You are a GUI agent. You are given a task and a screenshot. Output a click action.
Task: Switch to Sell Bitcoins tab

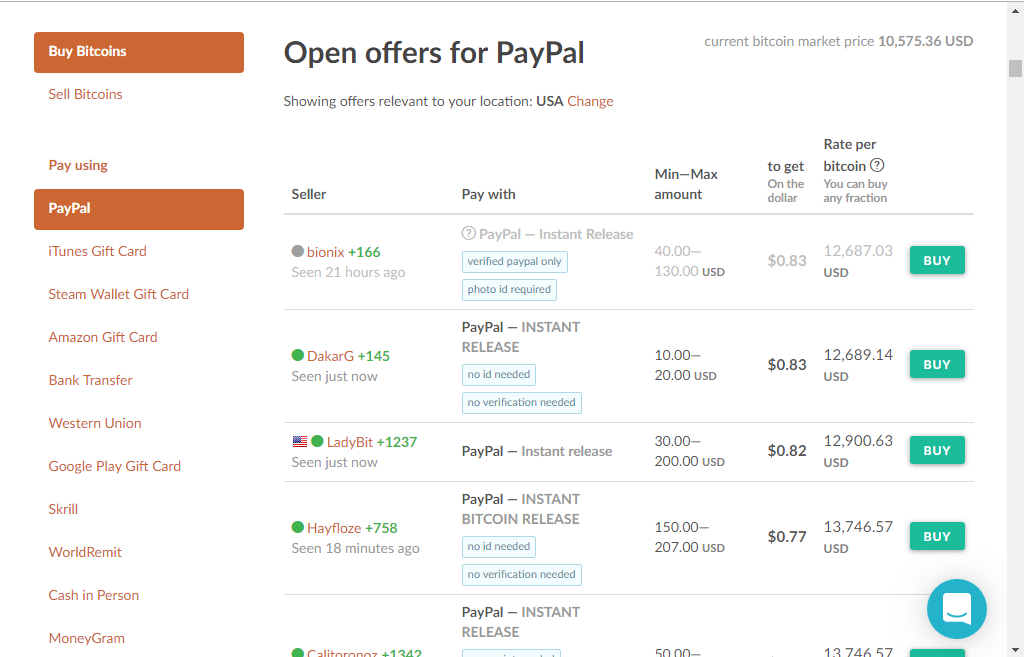pos(85,95)
